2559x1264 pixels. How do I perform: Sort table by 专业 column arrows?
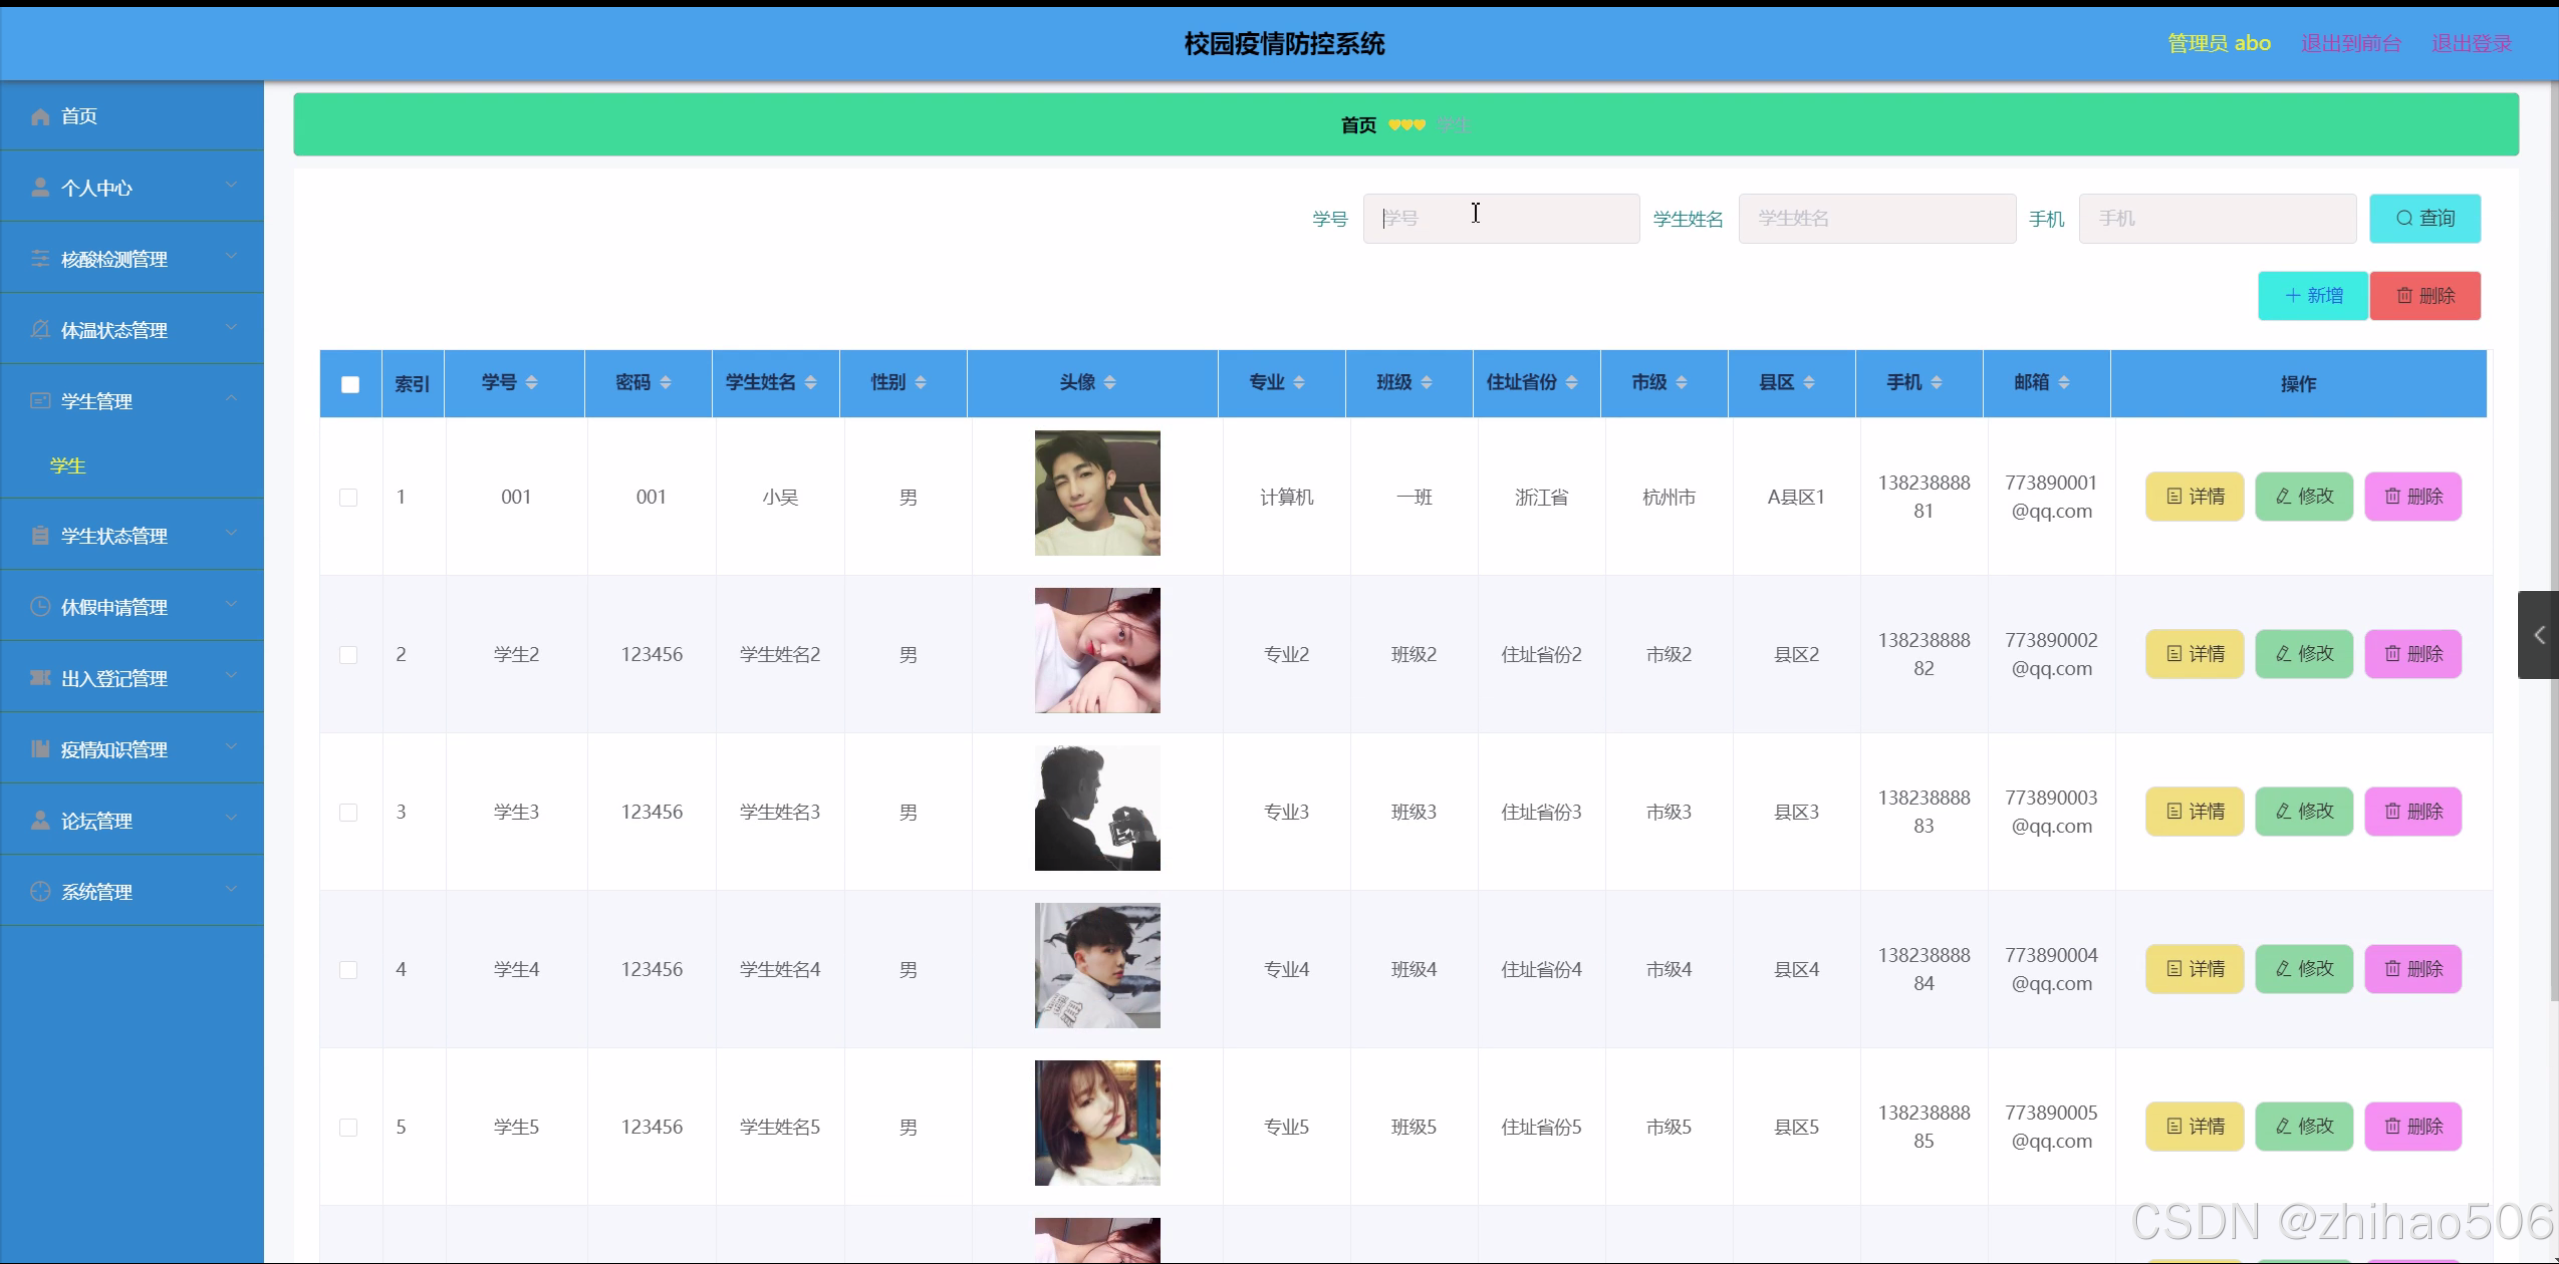(x=1299, y=382)
